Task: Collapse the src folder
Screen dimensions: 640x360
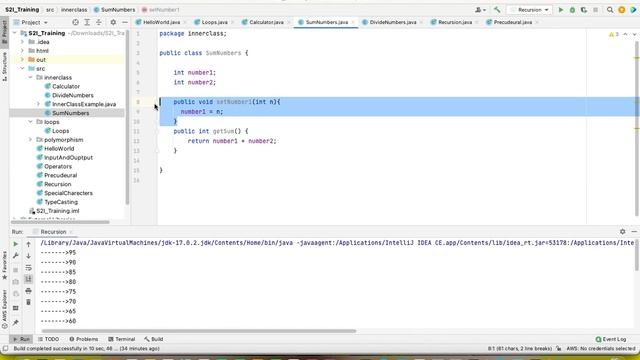Action: pyautogui.click(x=22, y=69)
